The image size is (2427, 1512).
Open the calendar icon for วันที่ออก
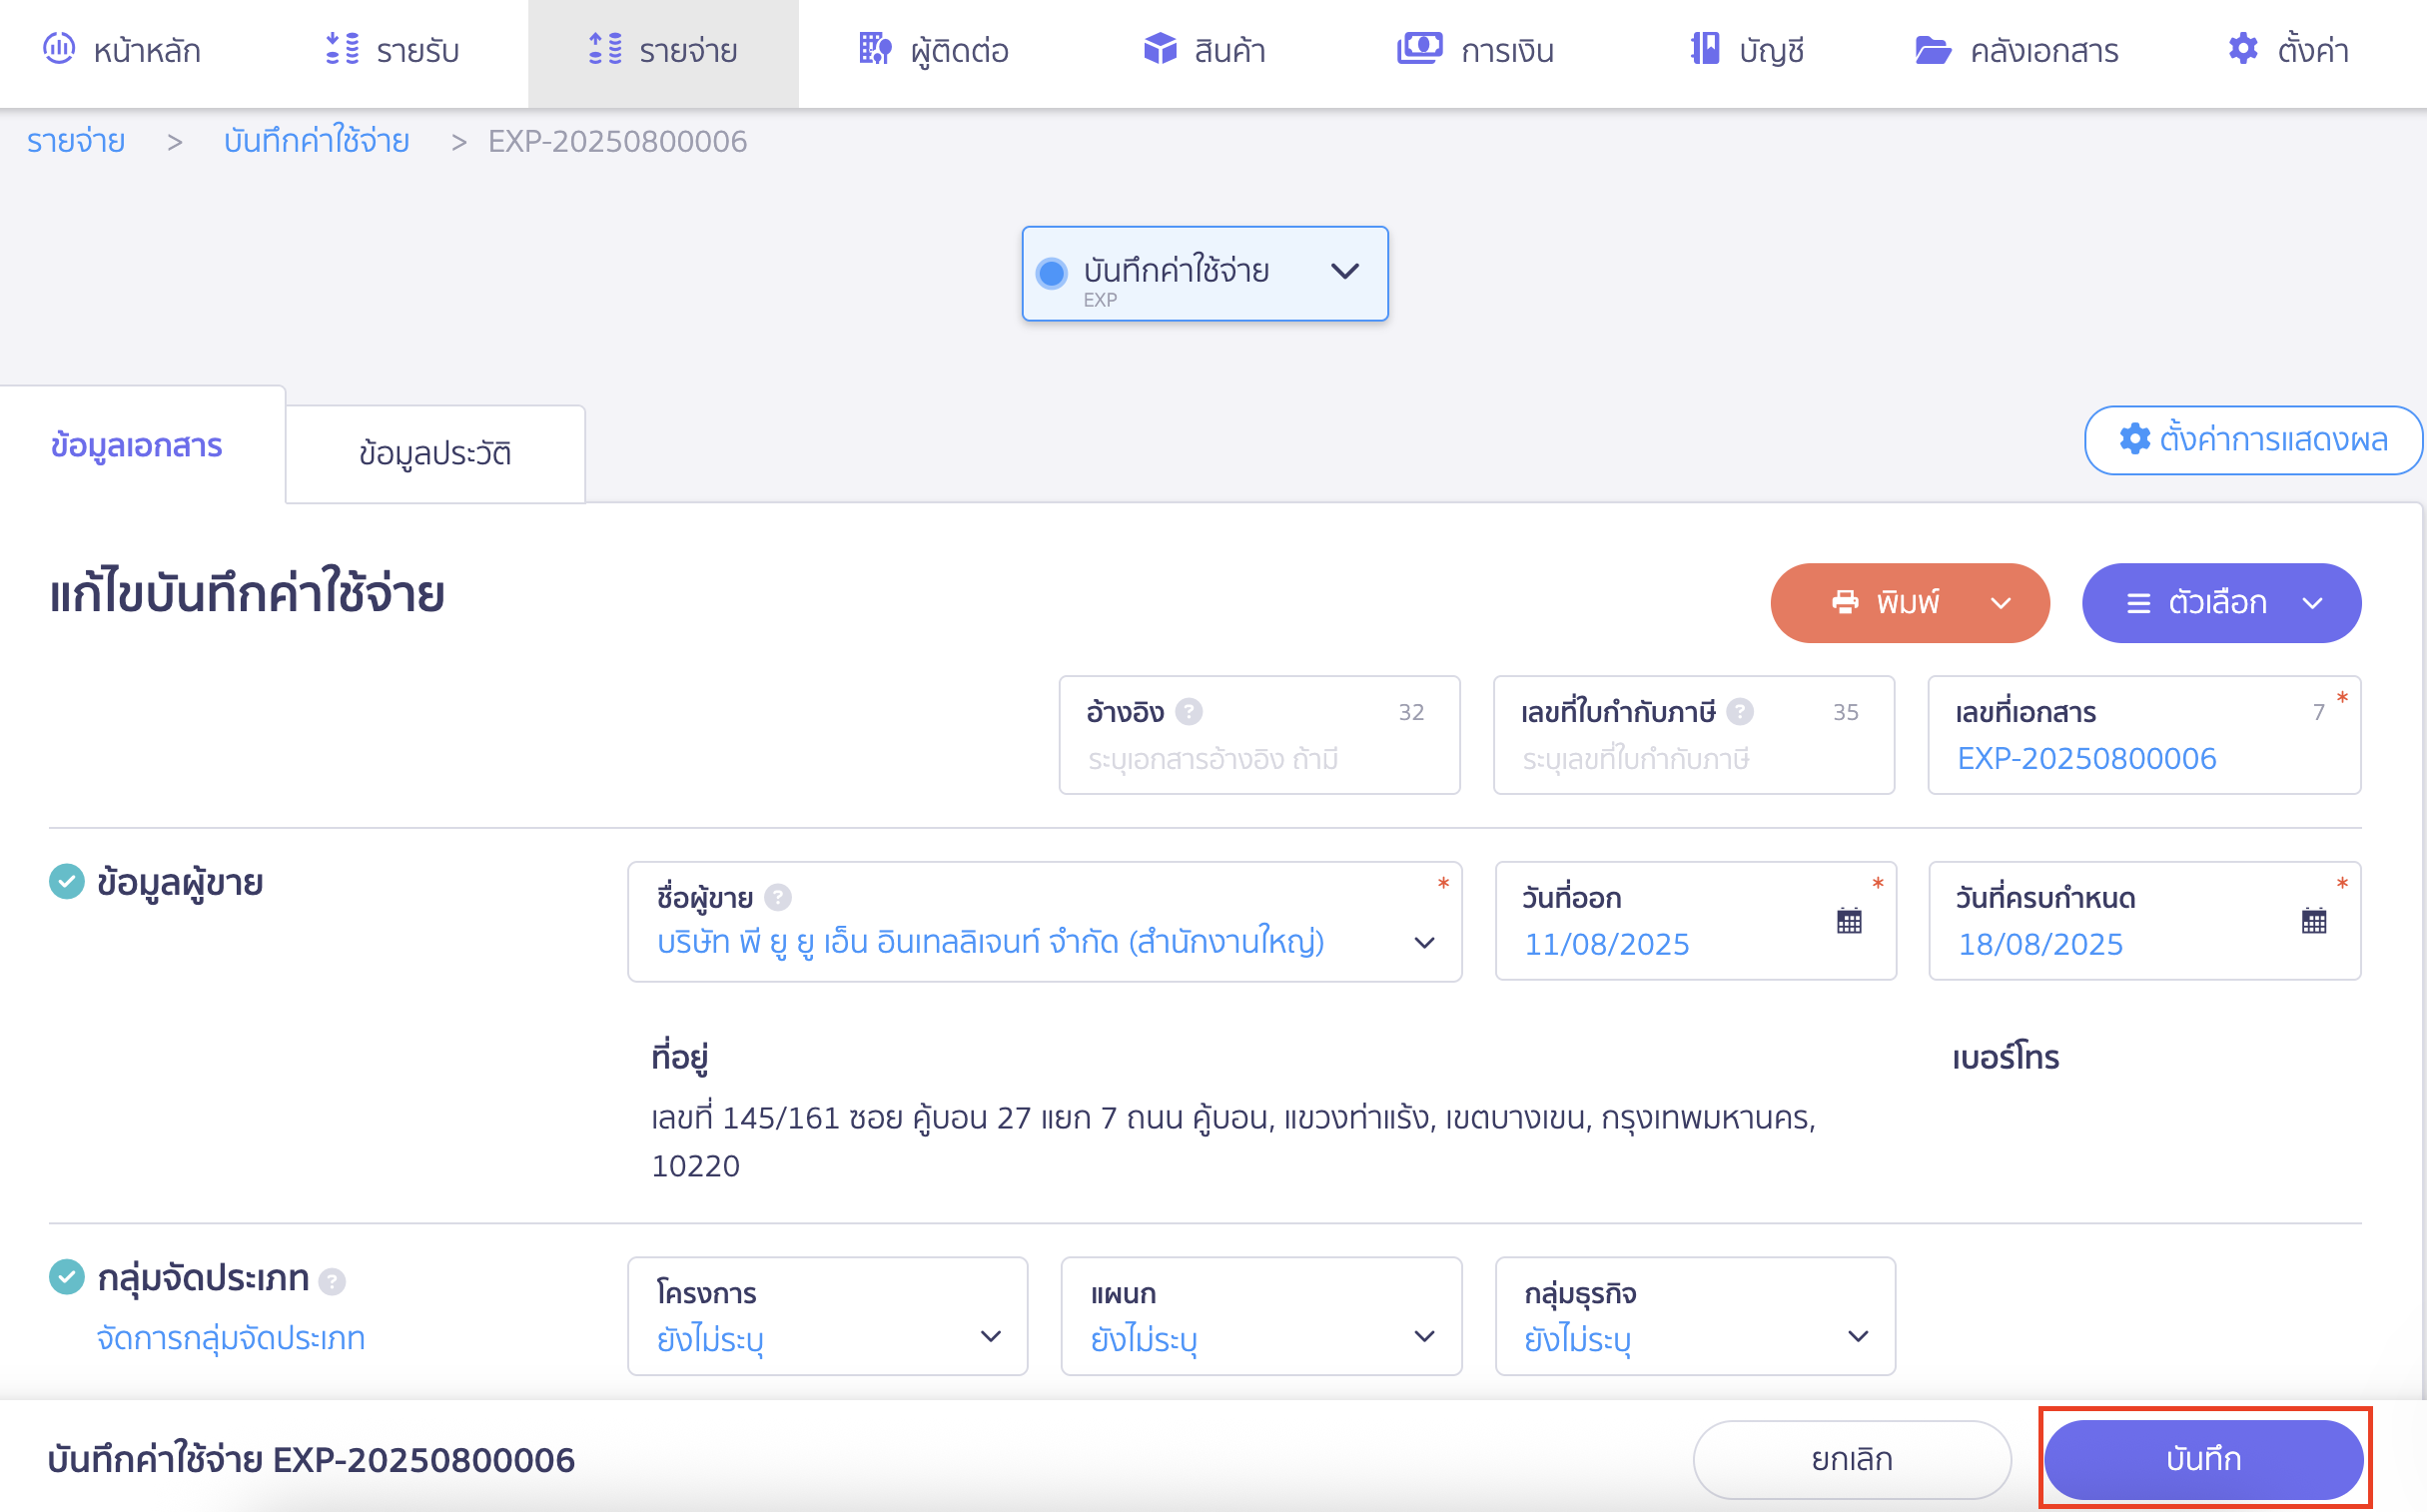pyautogui.click(x=1849, y=921)
